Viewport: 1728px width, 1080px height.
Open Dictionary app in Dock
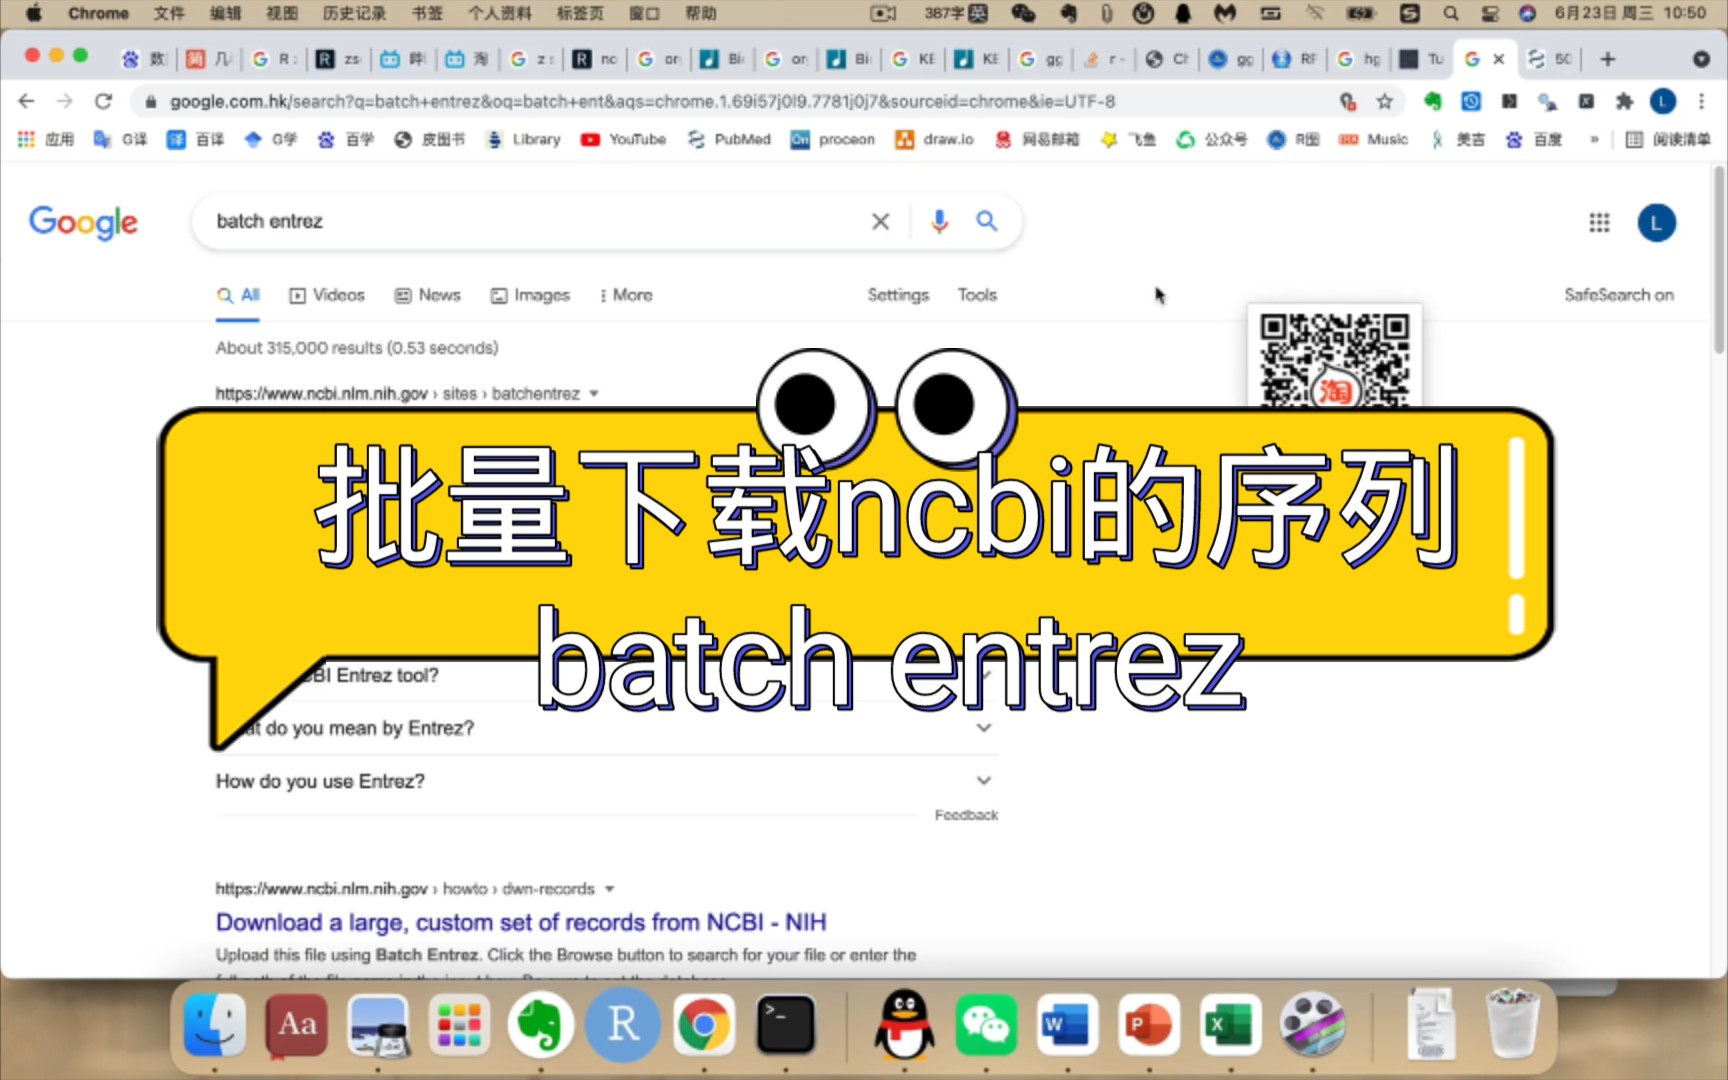296,1024
